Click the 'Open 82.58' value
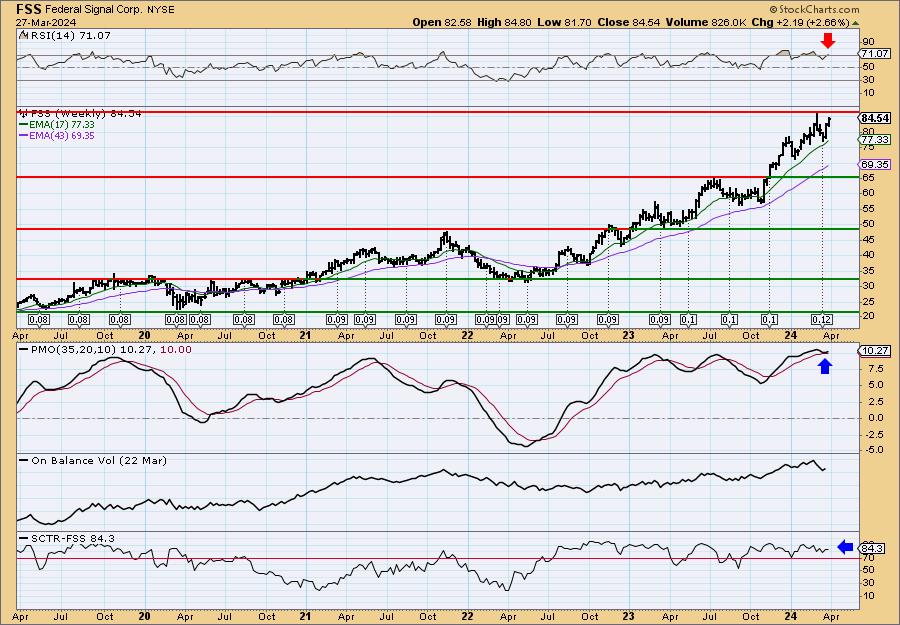The image size is (900, 625). pyautogui.click(x=443, y=22)
